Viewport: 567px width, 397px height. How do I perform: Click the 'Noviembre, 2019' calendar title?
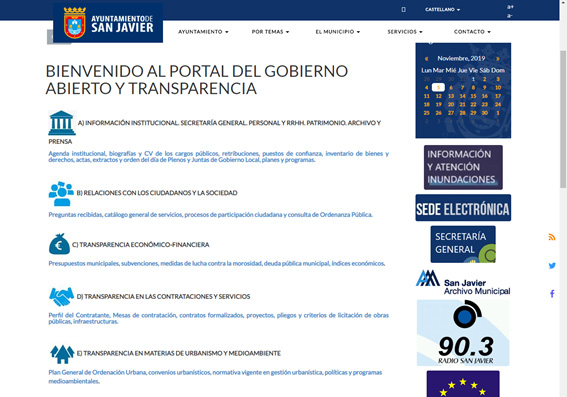click(x=461, y=58)
